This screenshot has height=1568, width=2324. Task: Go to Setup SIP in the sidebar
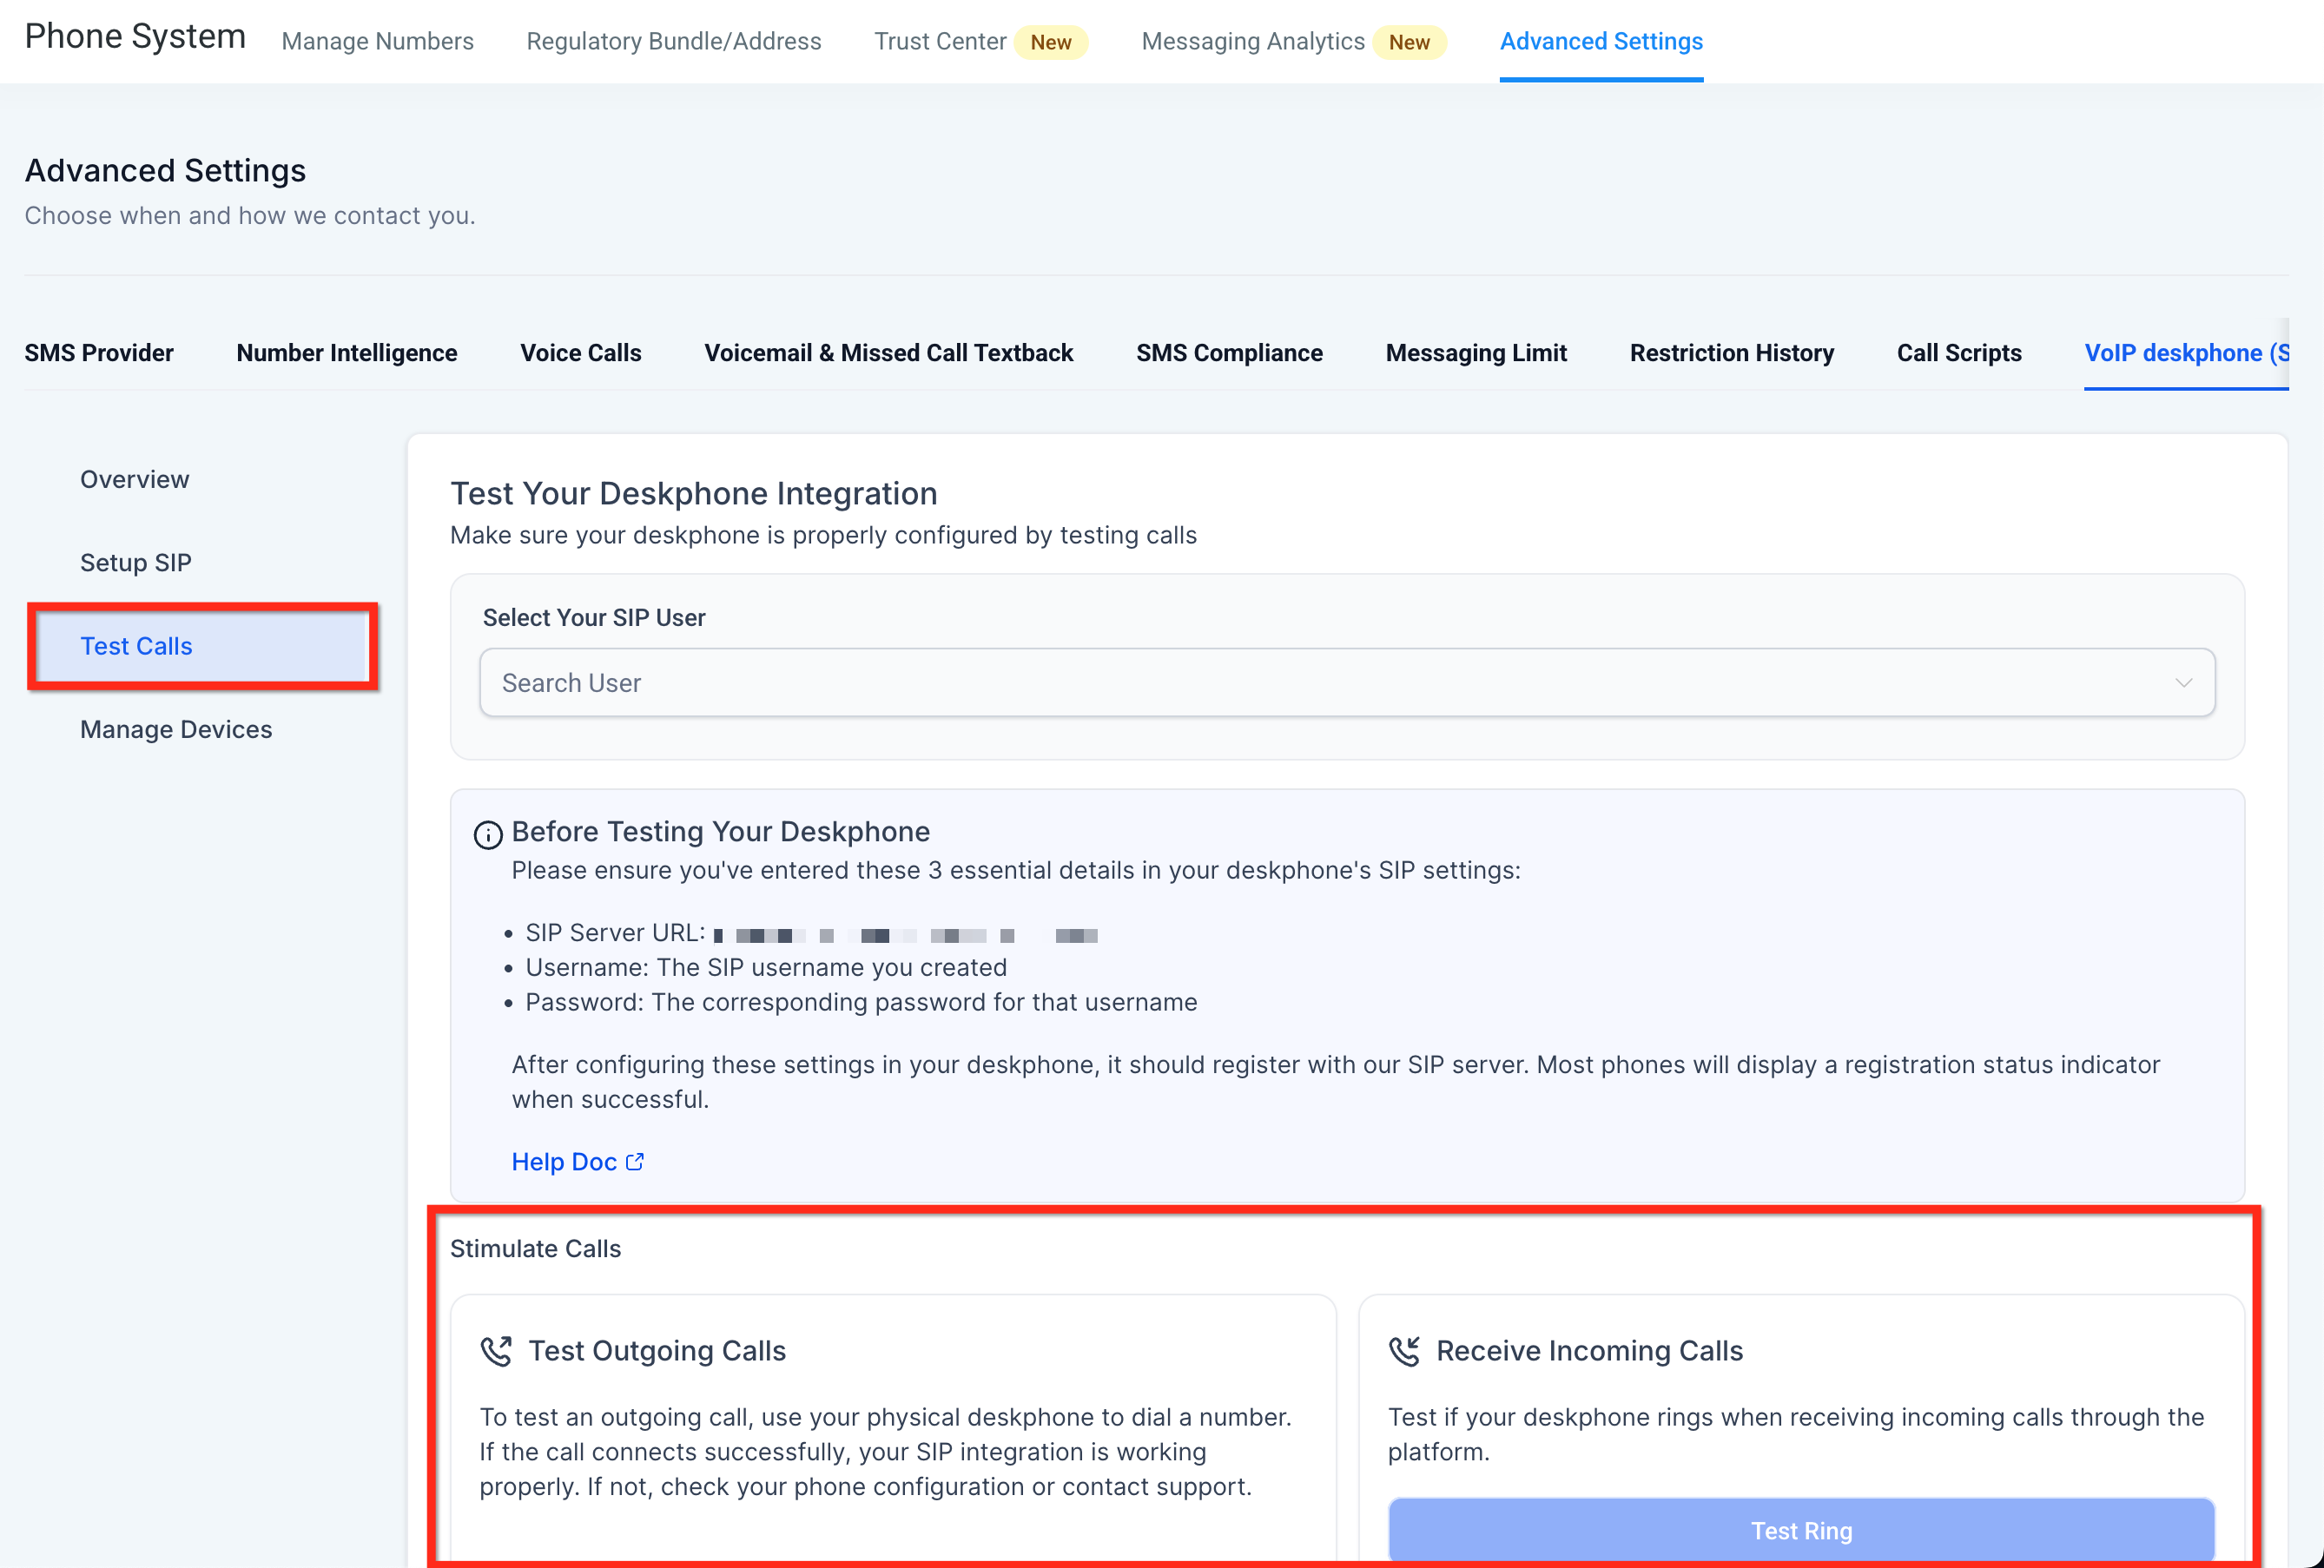(x=136, y=563)
